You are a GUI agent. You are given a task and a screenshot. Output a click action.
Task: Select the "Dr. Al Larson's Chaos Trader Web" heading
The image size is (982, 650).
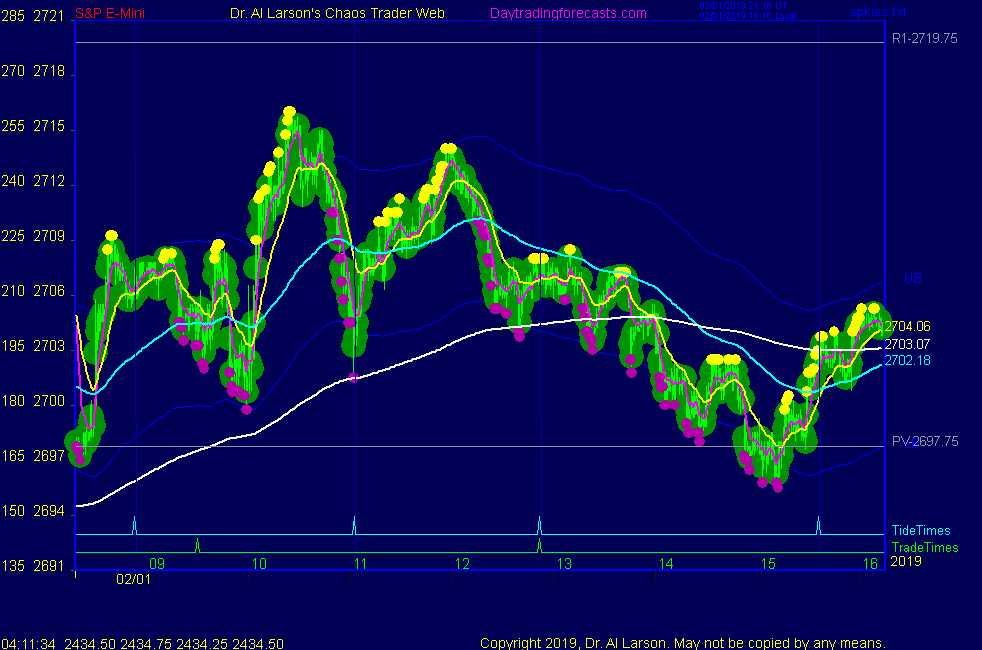click(x=338, y=13)
